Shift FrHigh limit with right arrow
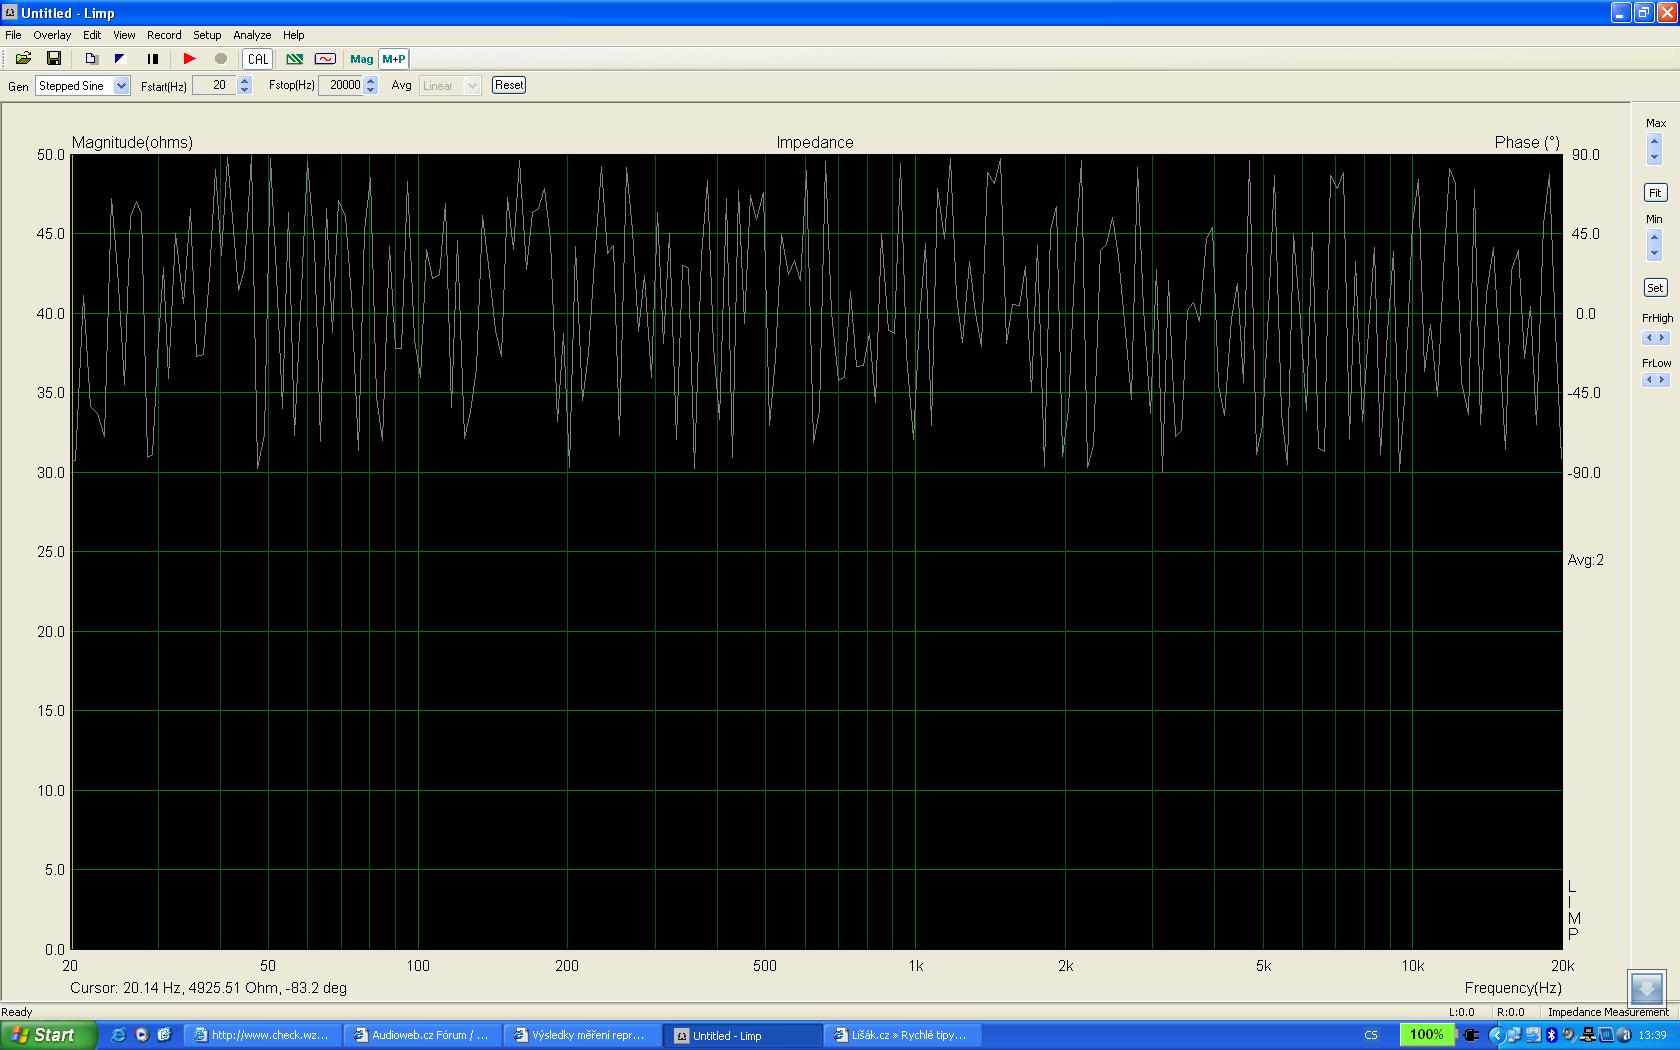 click(1662, 338)
